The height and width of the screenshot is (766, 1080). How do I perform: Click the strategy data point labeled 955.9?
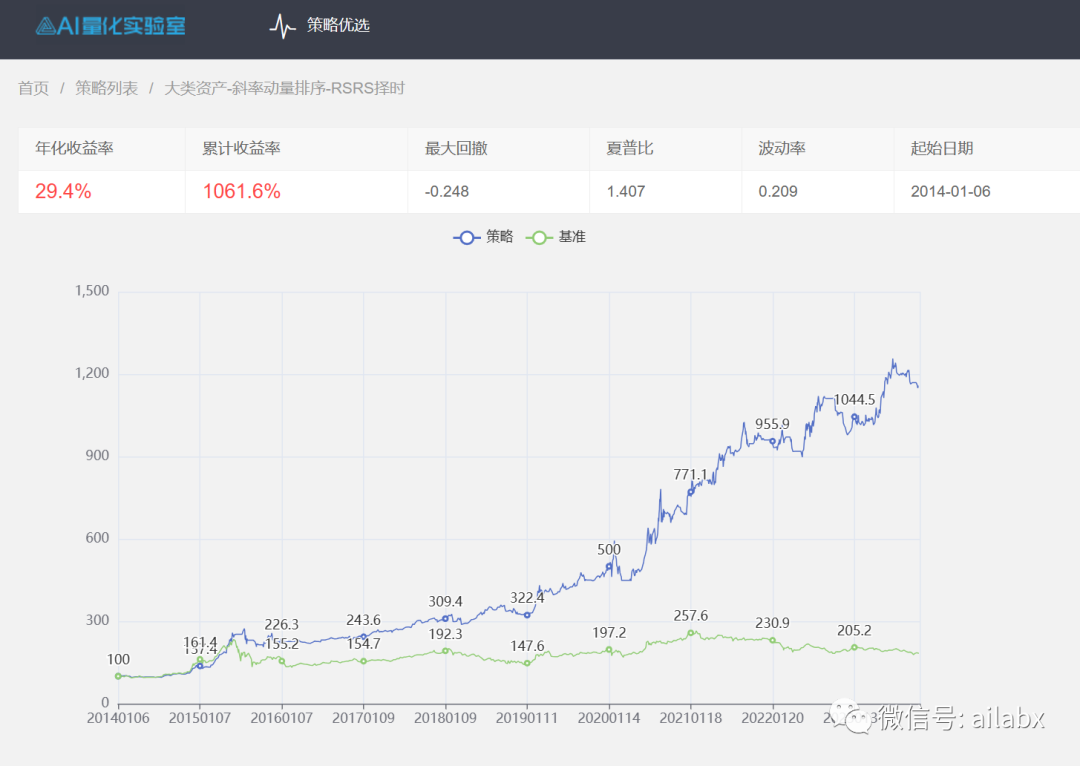pyautogui.click(x=773, y=442)
